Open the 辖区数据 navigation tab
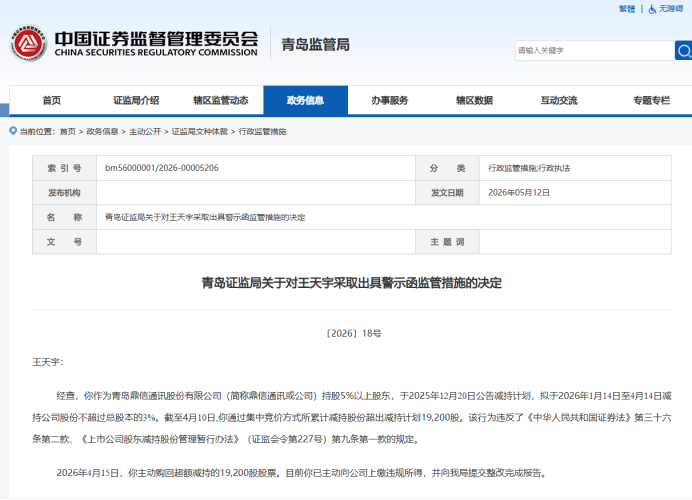Image resolution: width=692 pixels, height=500 pixels. pos(474,101)
